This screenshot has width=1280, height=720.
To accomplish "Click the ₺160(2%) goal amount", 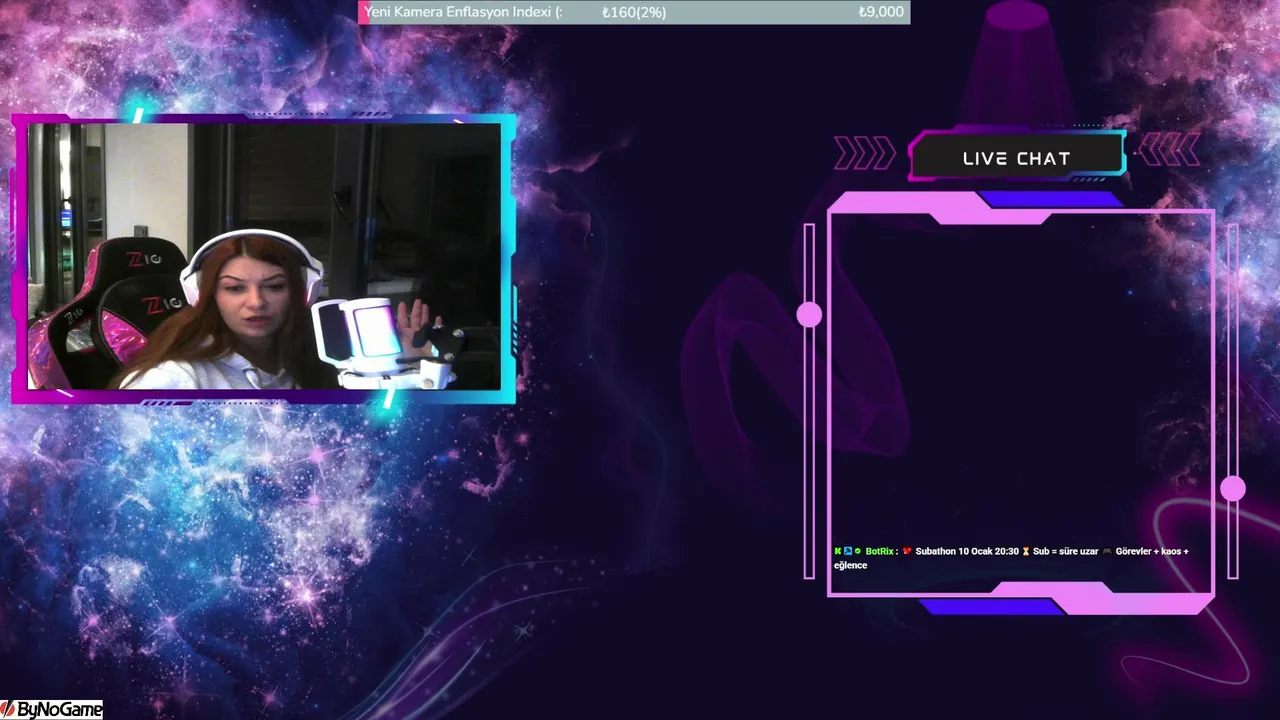I will 634,12.
